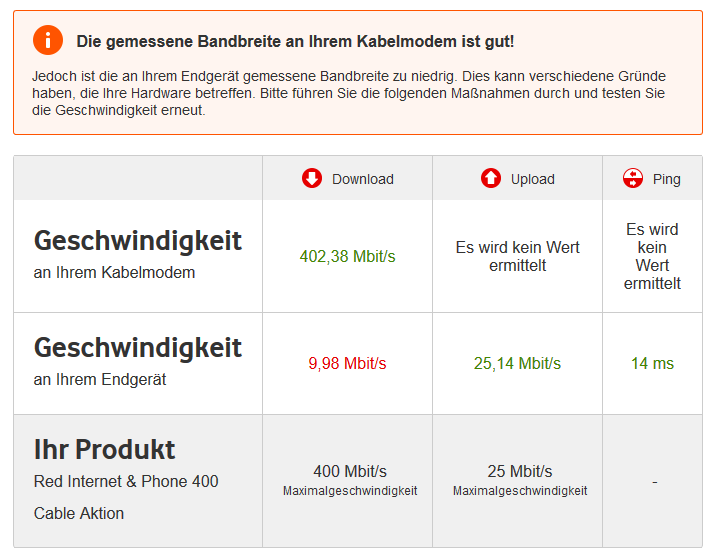Screen dimensions: 719x555
Task: Click the 'Ihr Produkt' heading
Action: point(104,449)
